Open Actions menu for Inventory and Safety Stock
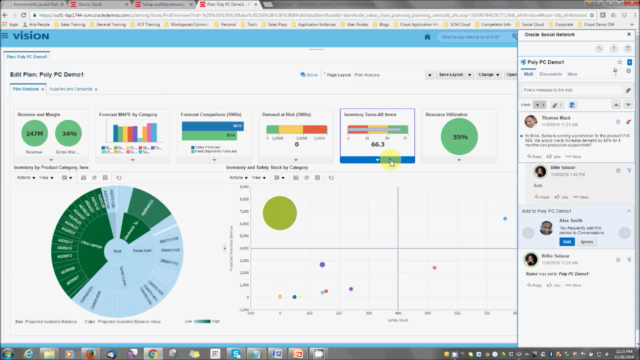Viewport: 640px width, 360px height. [238, 178]
